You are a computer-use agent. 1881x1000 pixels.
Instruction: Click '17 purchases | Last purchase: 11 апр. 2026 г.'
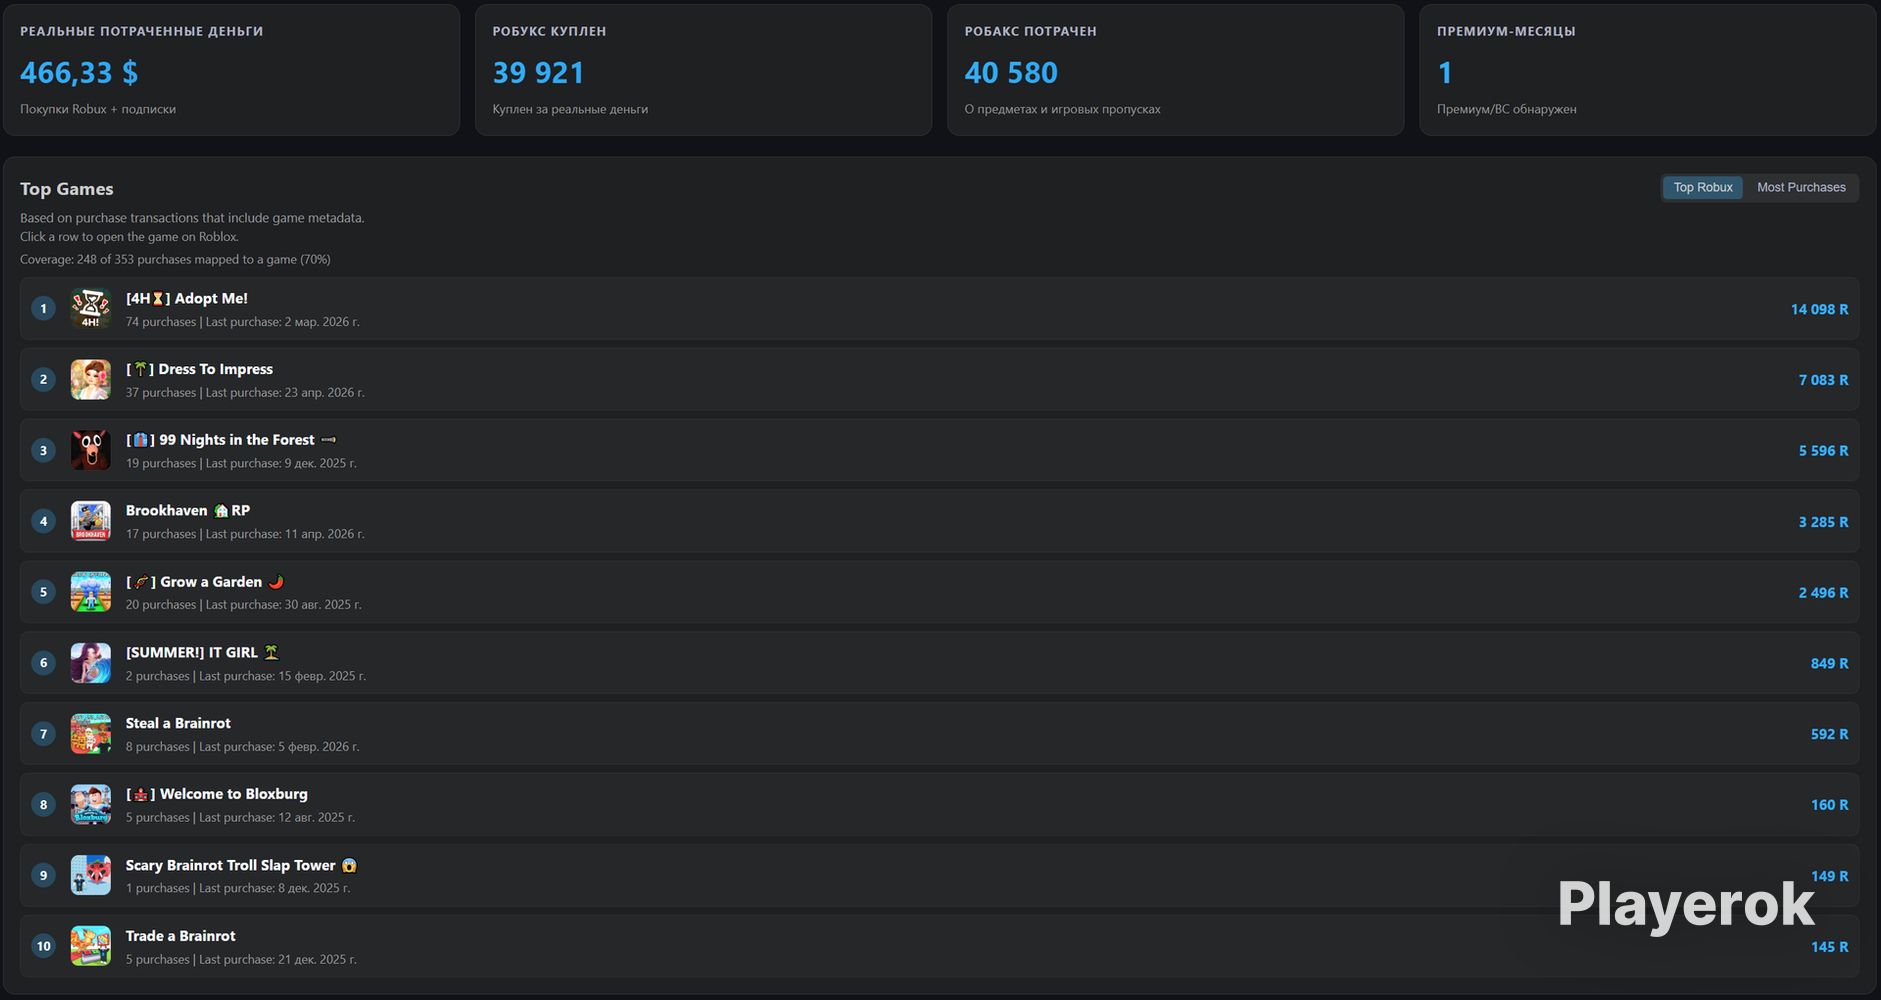pos(245,534)
